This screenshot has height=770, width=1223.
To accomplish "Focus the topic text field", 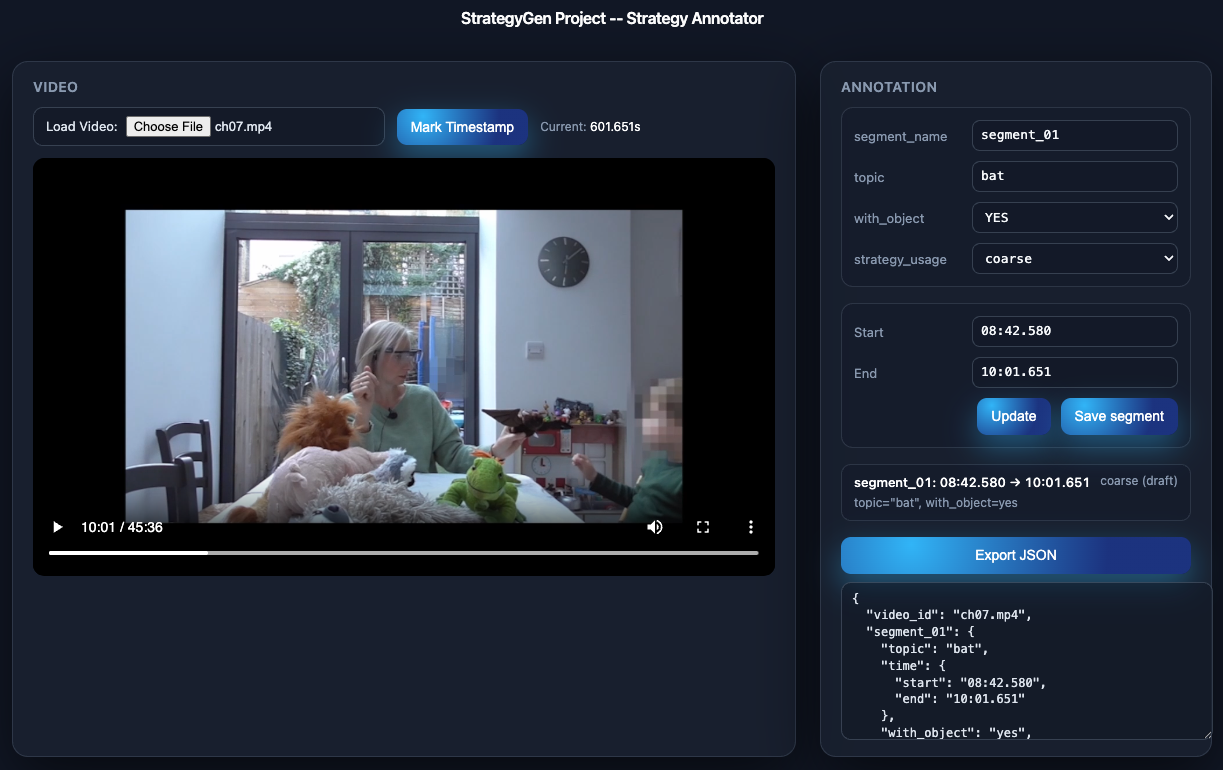I will 1074,177.
